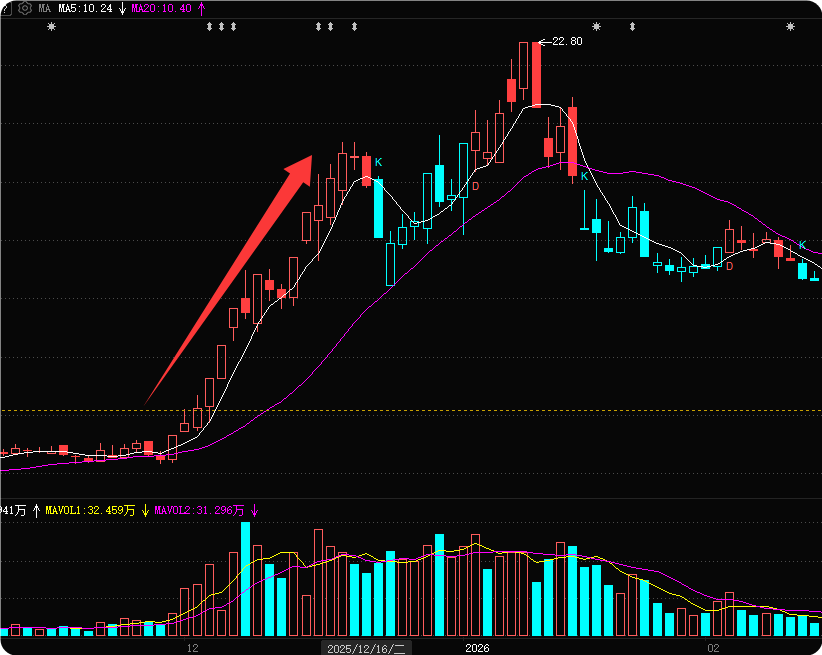Image resolution: width=822 pixels, height=655 pixels.
Task: Select the MAVOL2:31.296万 volume average label
Action: pyautogui.click(x=199, y=510)
